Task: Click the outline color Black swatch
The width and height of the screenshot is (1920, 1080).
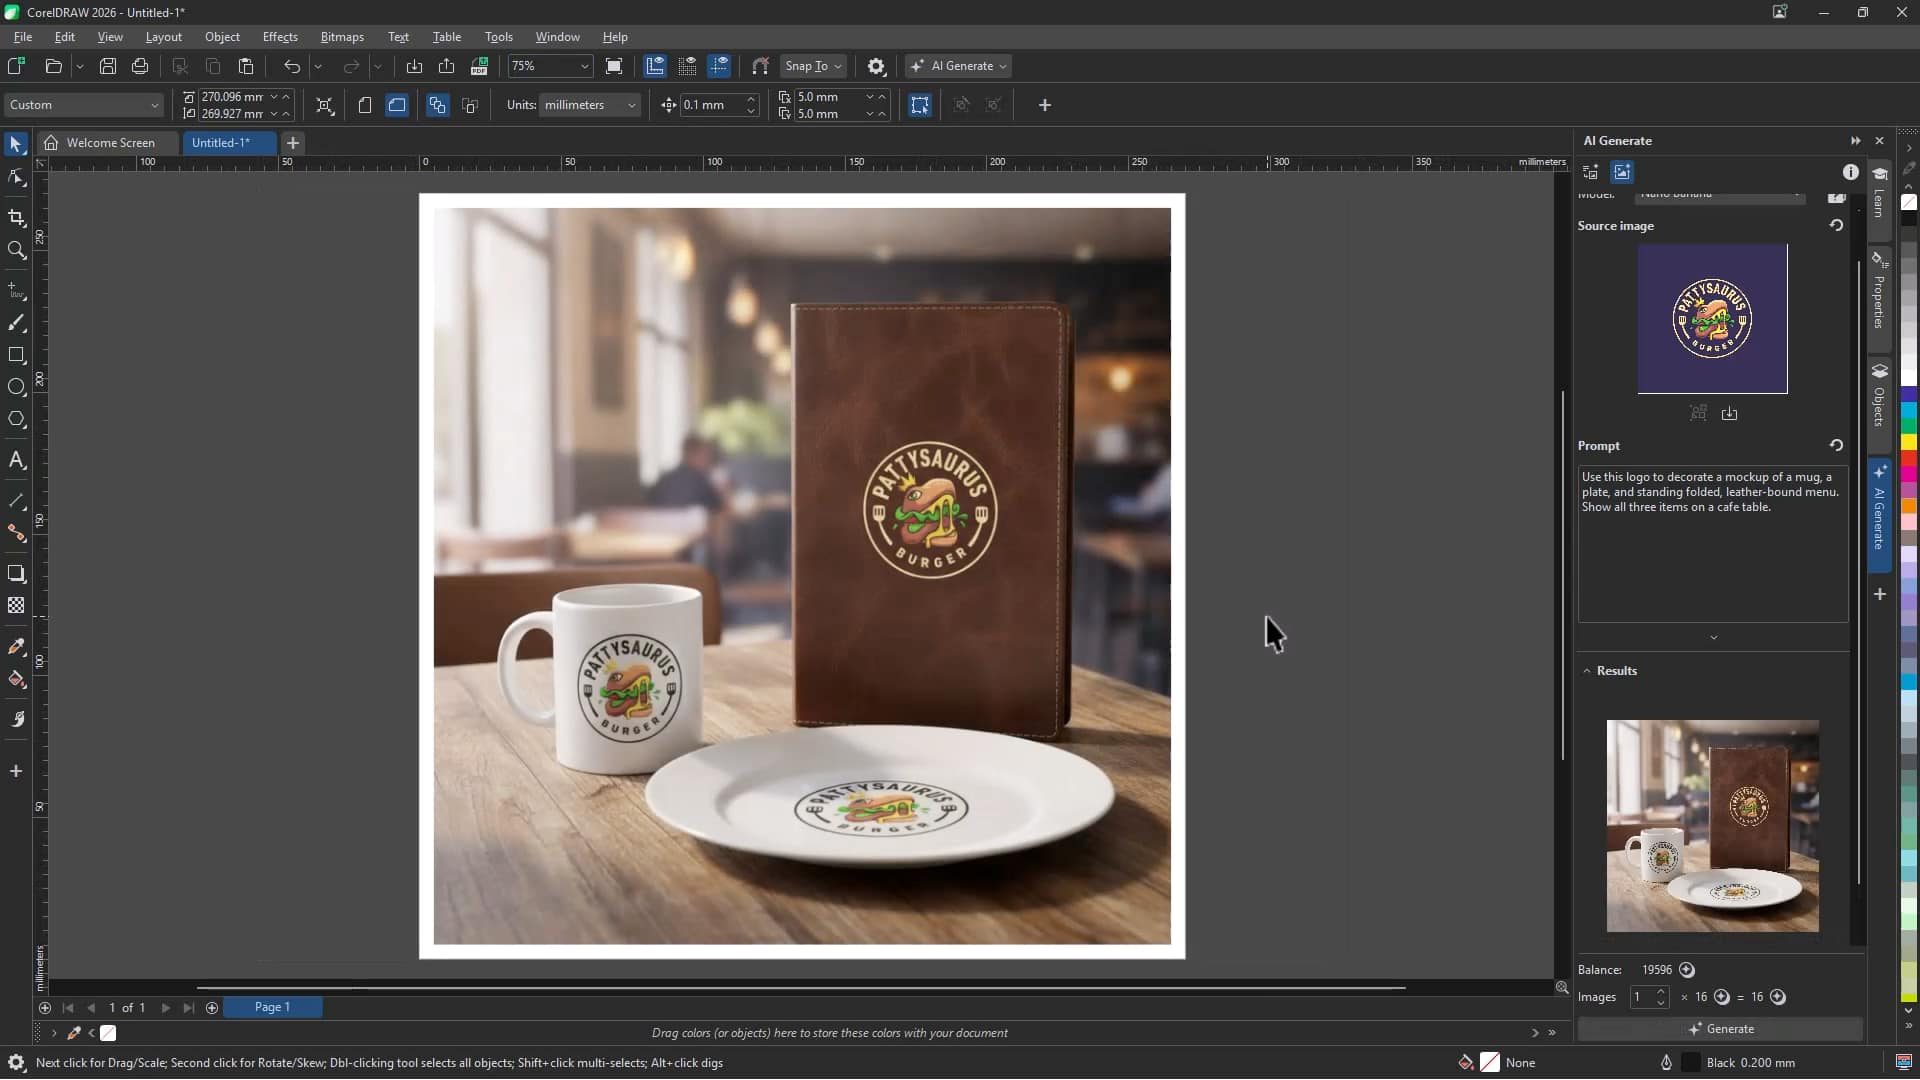Action: point(1691,1063)
